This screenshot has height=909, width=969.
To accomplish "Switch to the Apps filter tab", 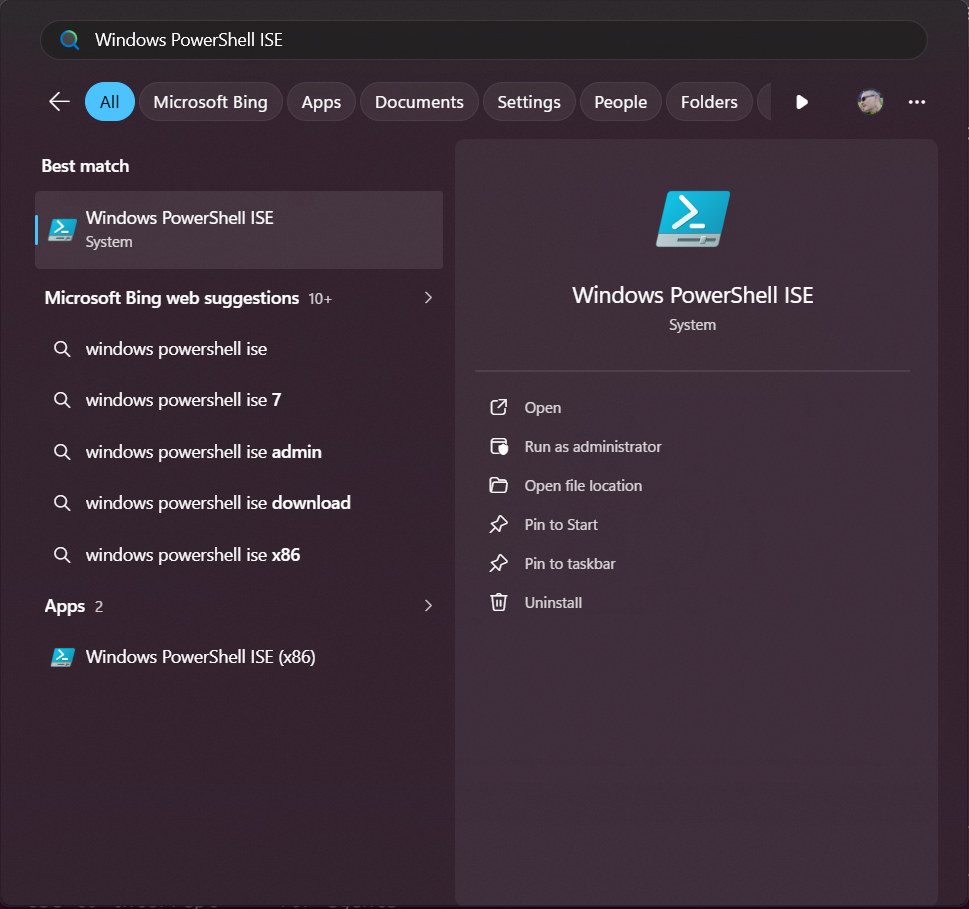I will [x=321, y=101].
